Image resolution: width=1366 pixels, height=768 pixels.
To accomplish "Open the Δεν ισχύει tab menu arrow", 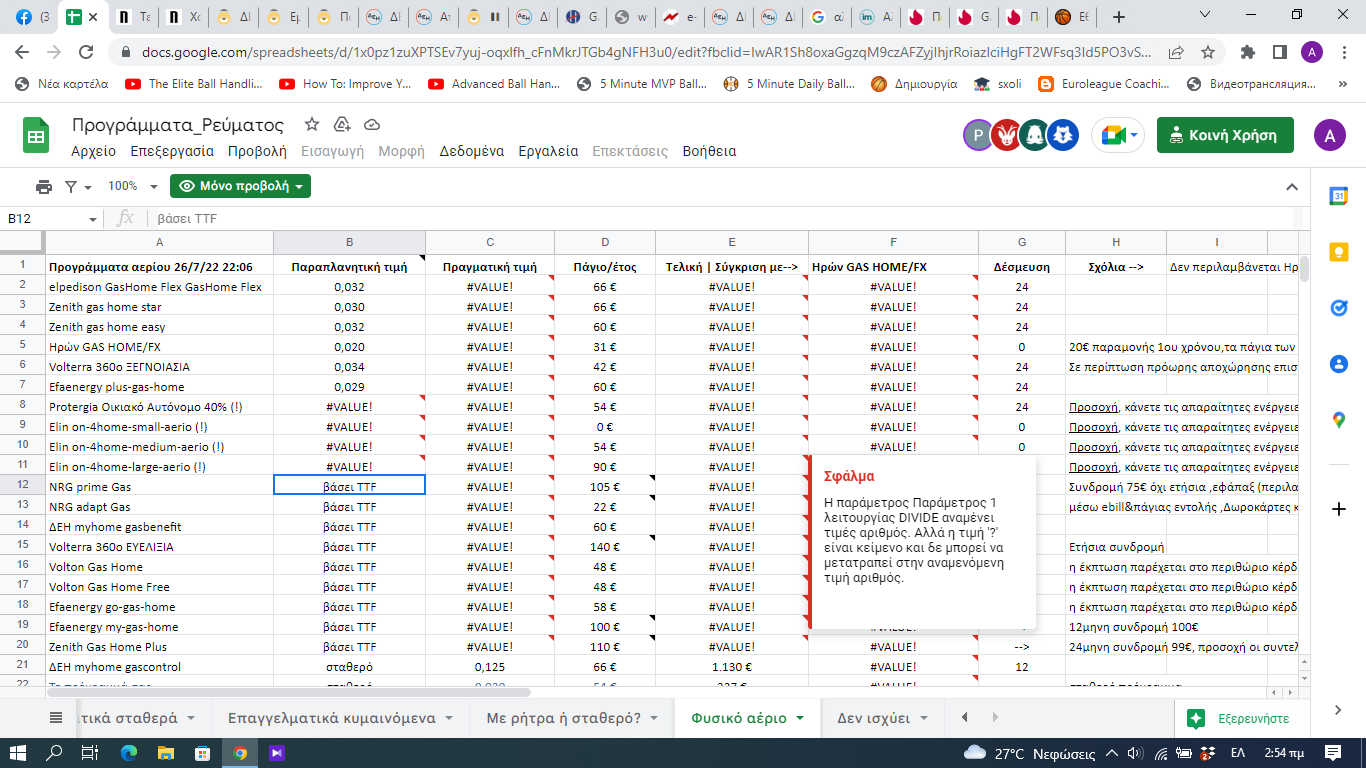I will (x=923, y=718).
